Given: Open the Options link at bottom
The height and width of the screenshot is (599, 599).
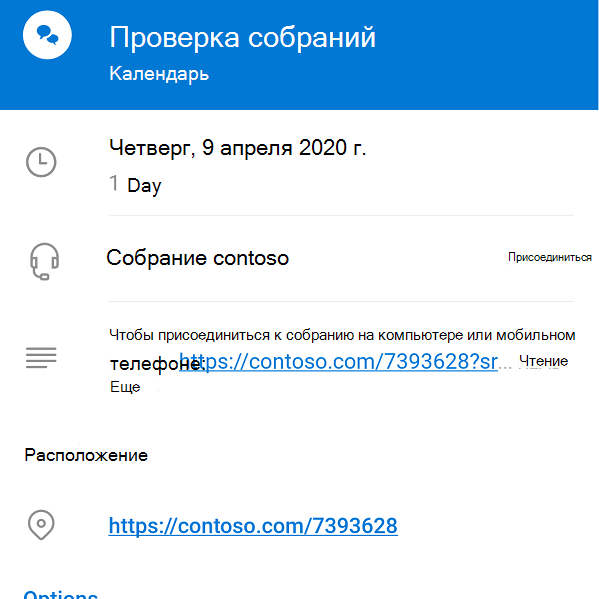Looking at the screenshot, I should [x=61, y=594].
